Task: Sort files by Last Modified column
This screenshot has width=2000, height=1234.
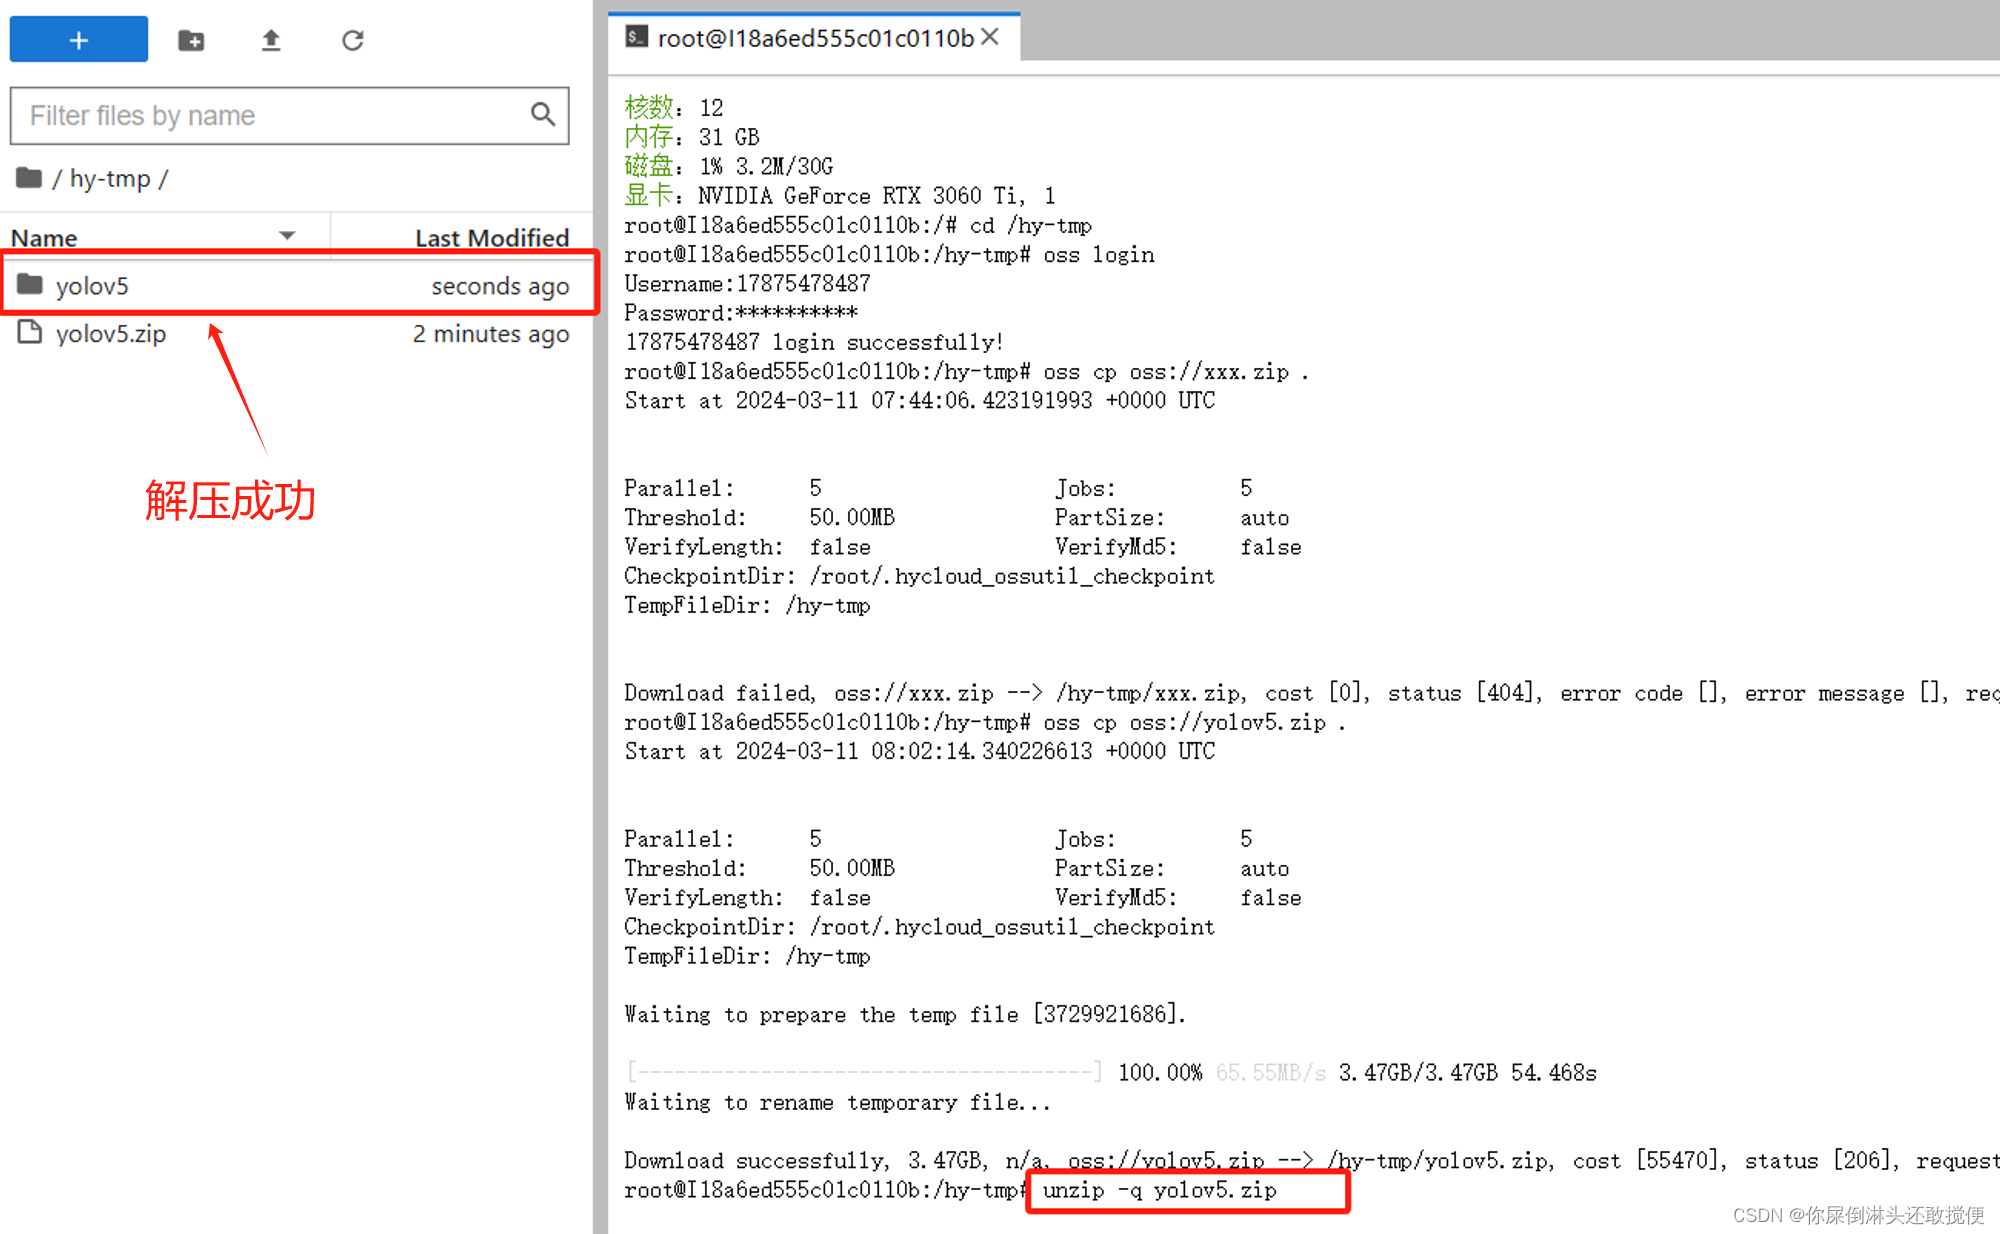Action: [x=491, y=238]
